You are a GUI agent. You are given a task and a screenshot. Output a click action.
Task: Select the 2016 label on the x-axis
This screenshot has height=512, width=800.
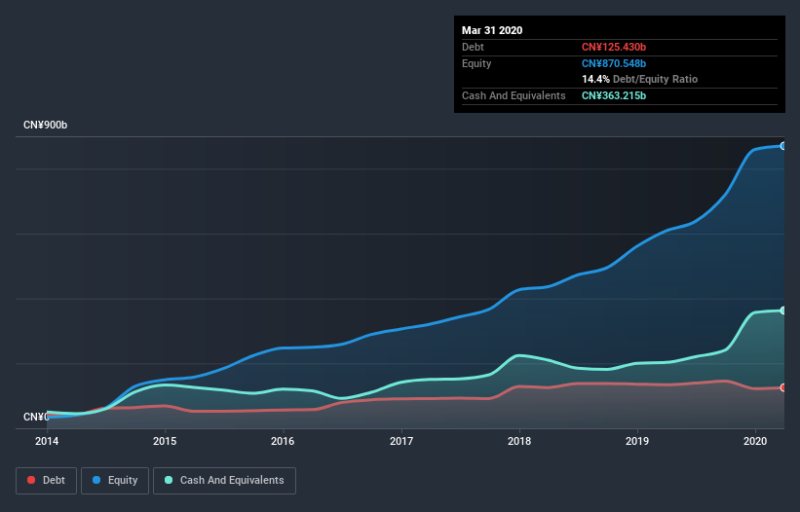coord(283,441)
